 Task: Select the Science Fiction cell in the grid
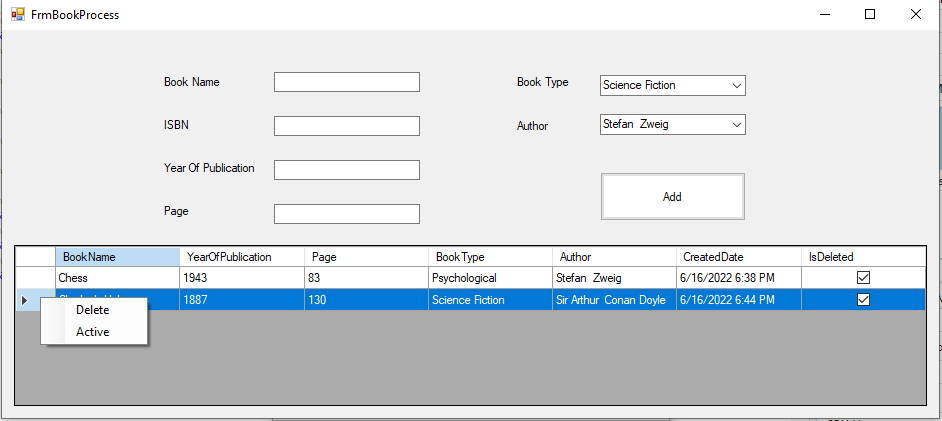pos(490,300)
